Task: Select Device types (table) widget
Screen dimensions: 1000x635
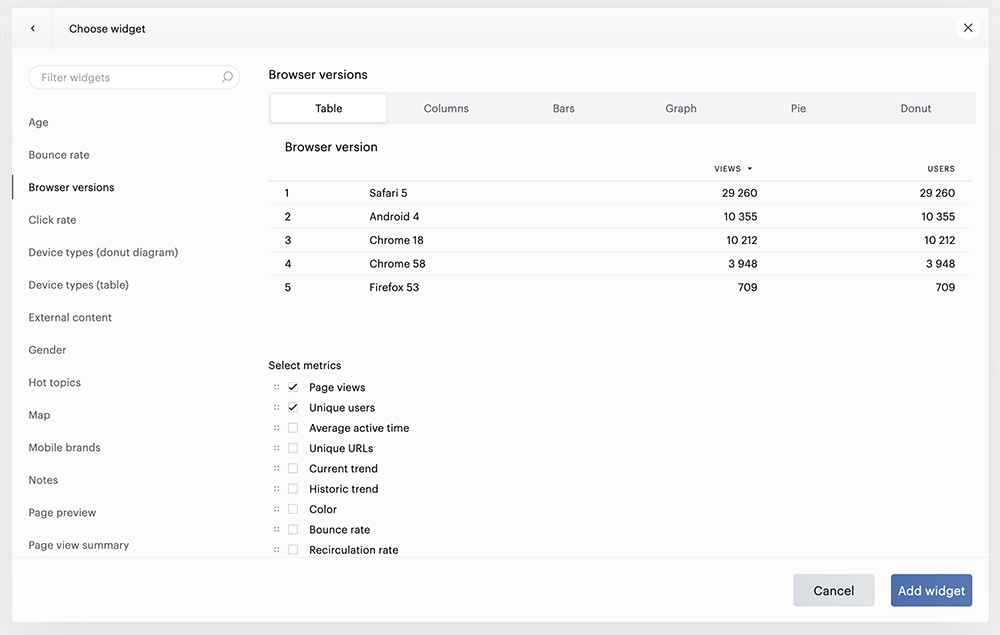Action: click(x=78, y=285)
